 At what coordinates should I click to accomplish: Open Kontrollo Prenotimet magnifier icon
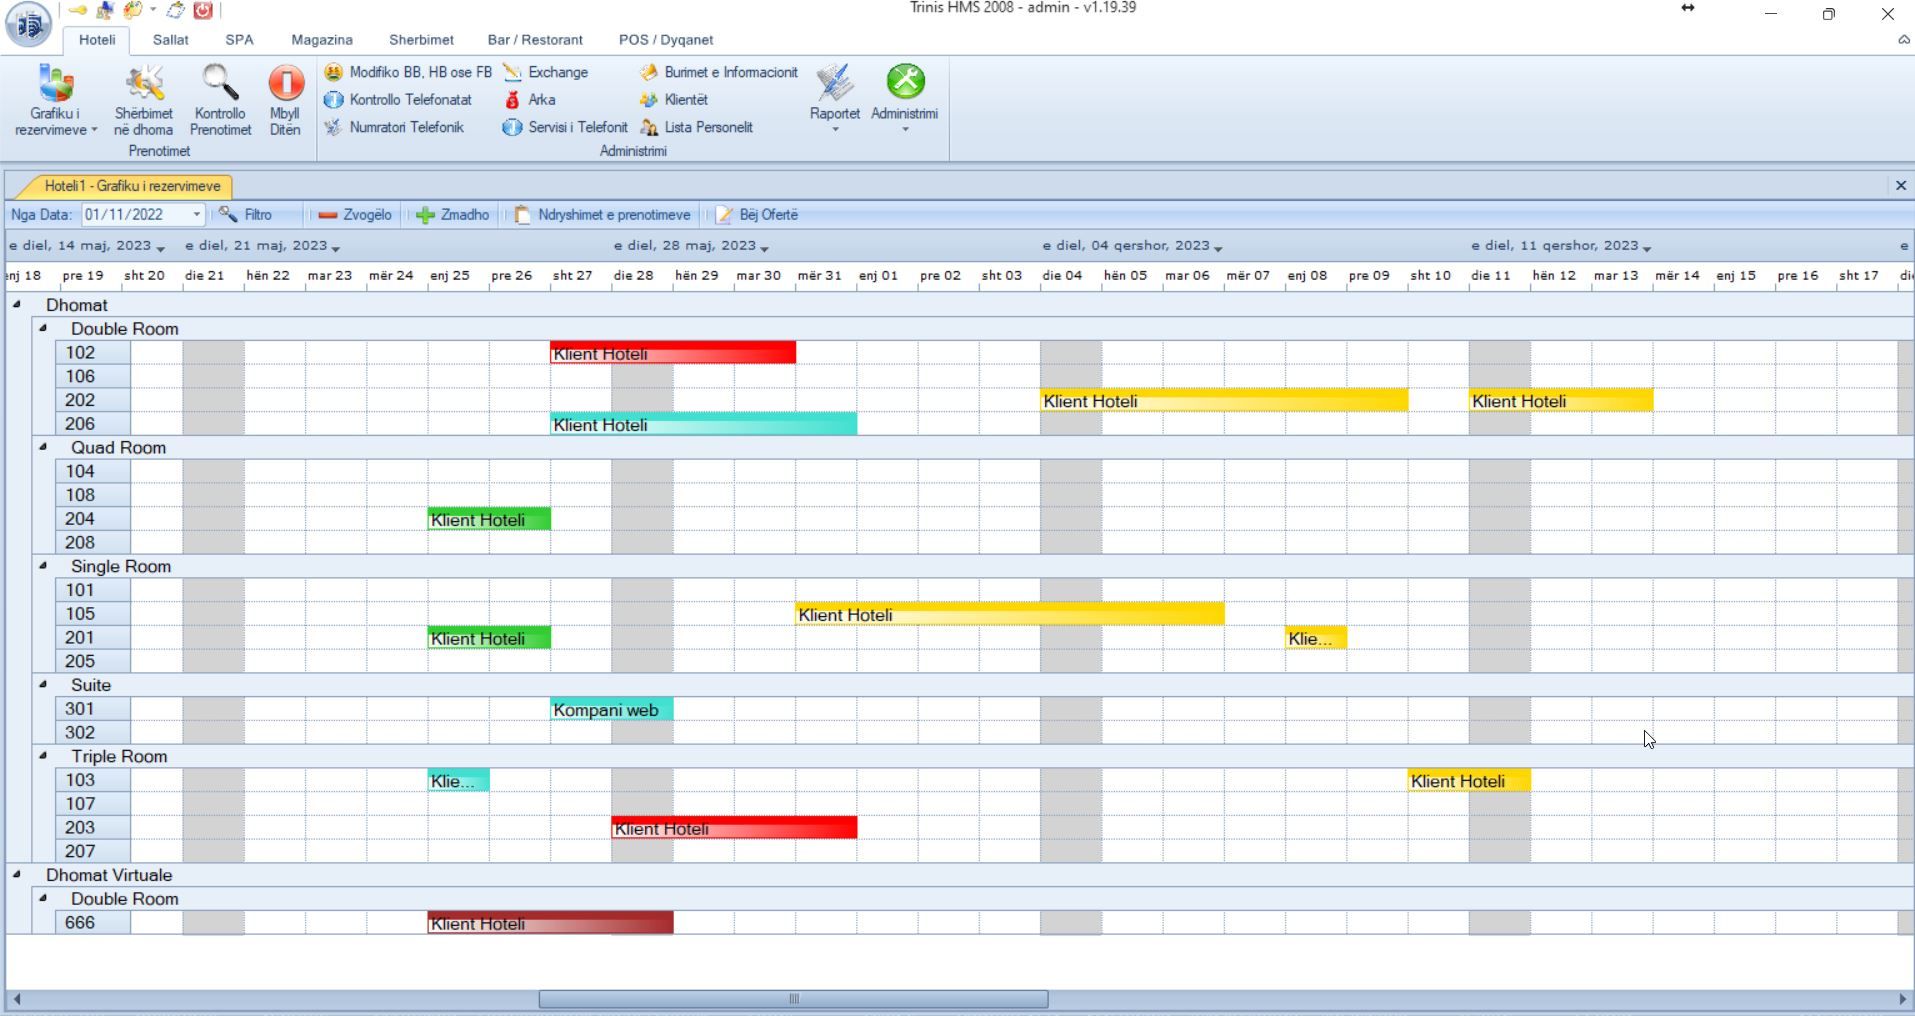click(220, 85)
